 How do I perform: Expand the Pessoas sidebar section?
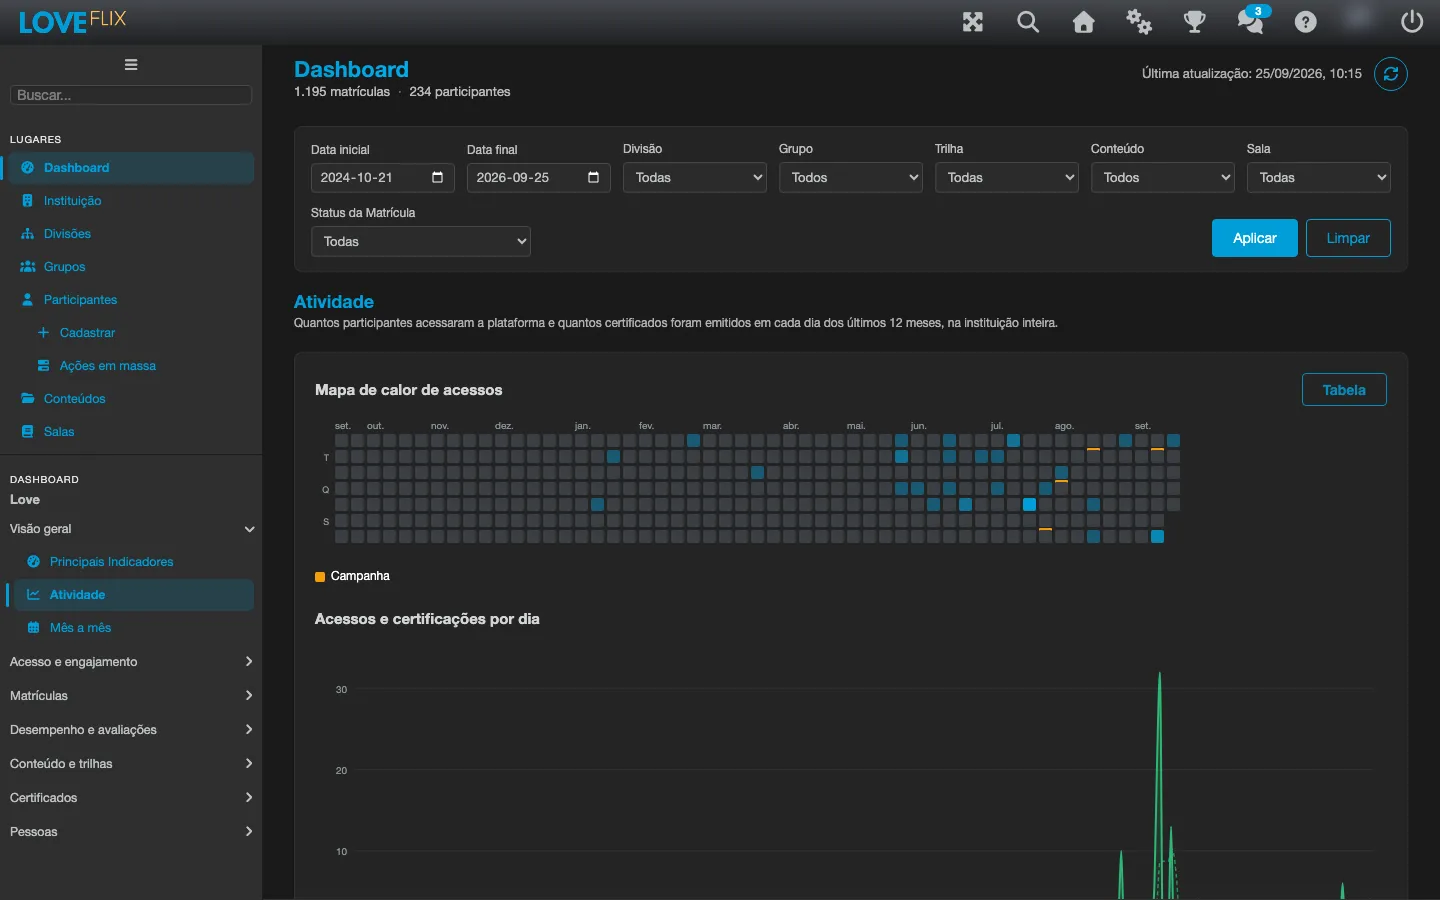point(131,832)
